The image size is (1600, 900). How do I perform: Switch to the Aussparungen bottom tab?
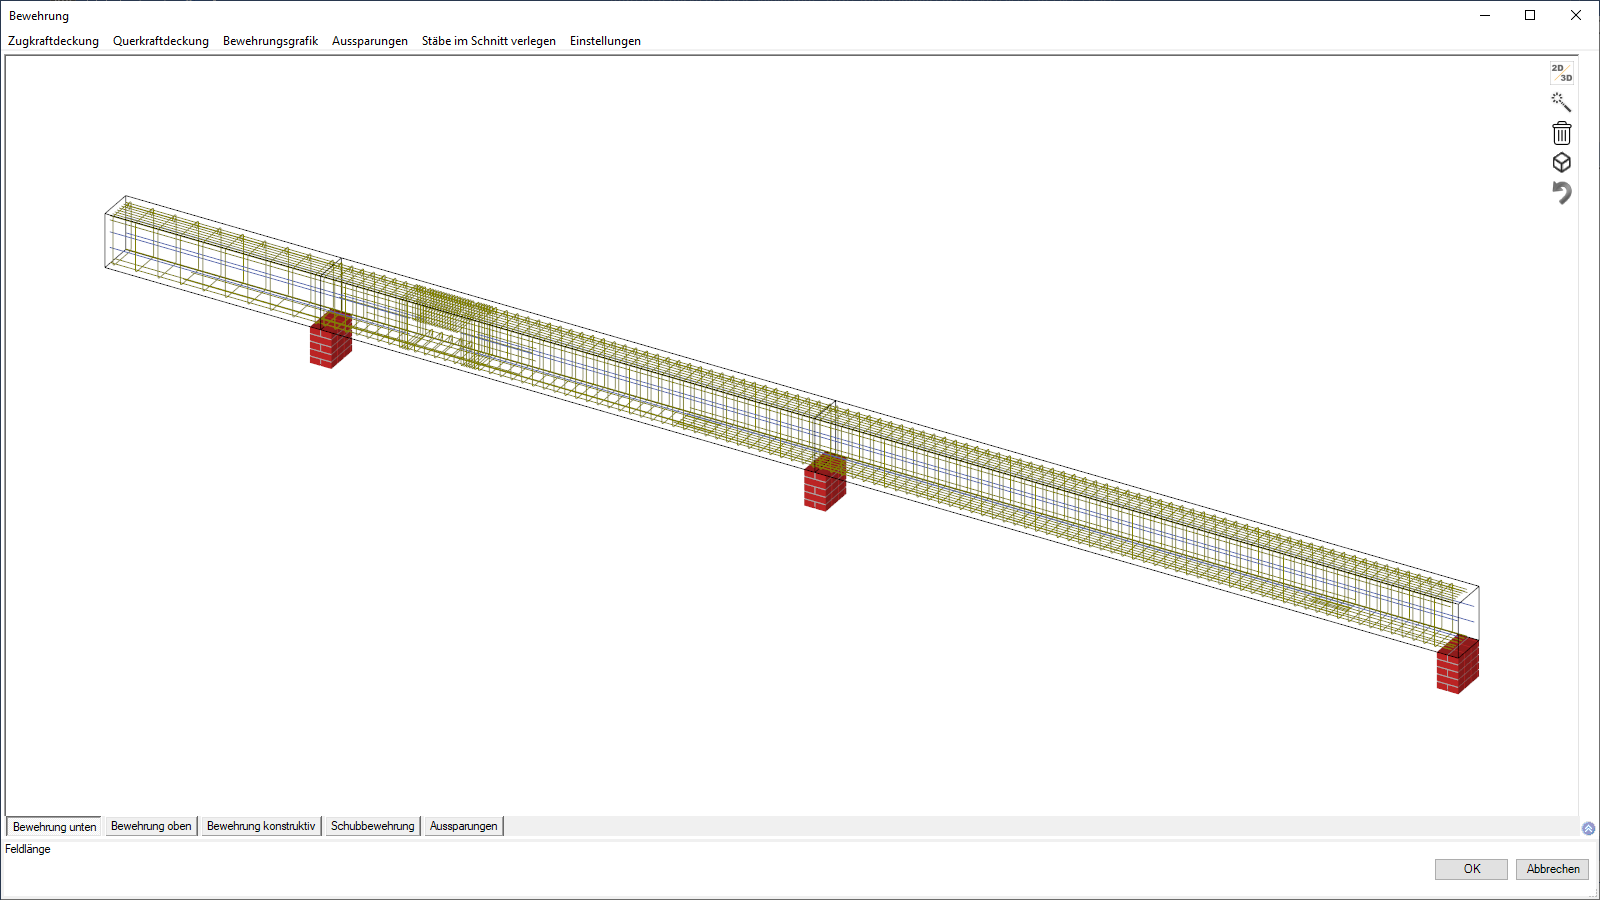pyautogui.click(x=463, y=826)
